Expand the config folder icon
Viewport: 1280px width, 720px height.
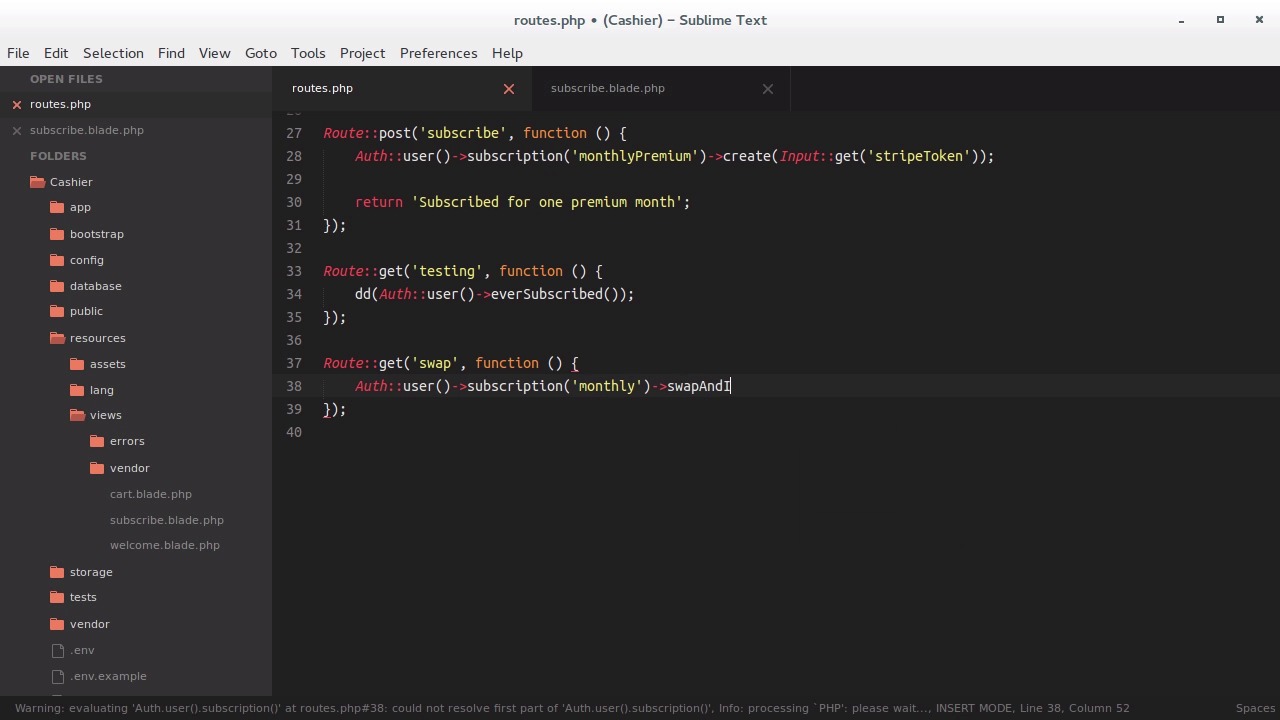pos(57,260)
